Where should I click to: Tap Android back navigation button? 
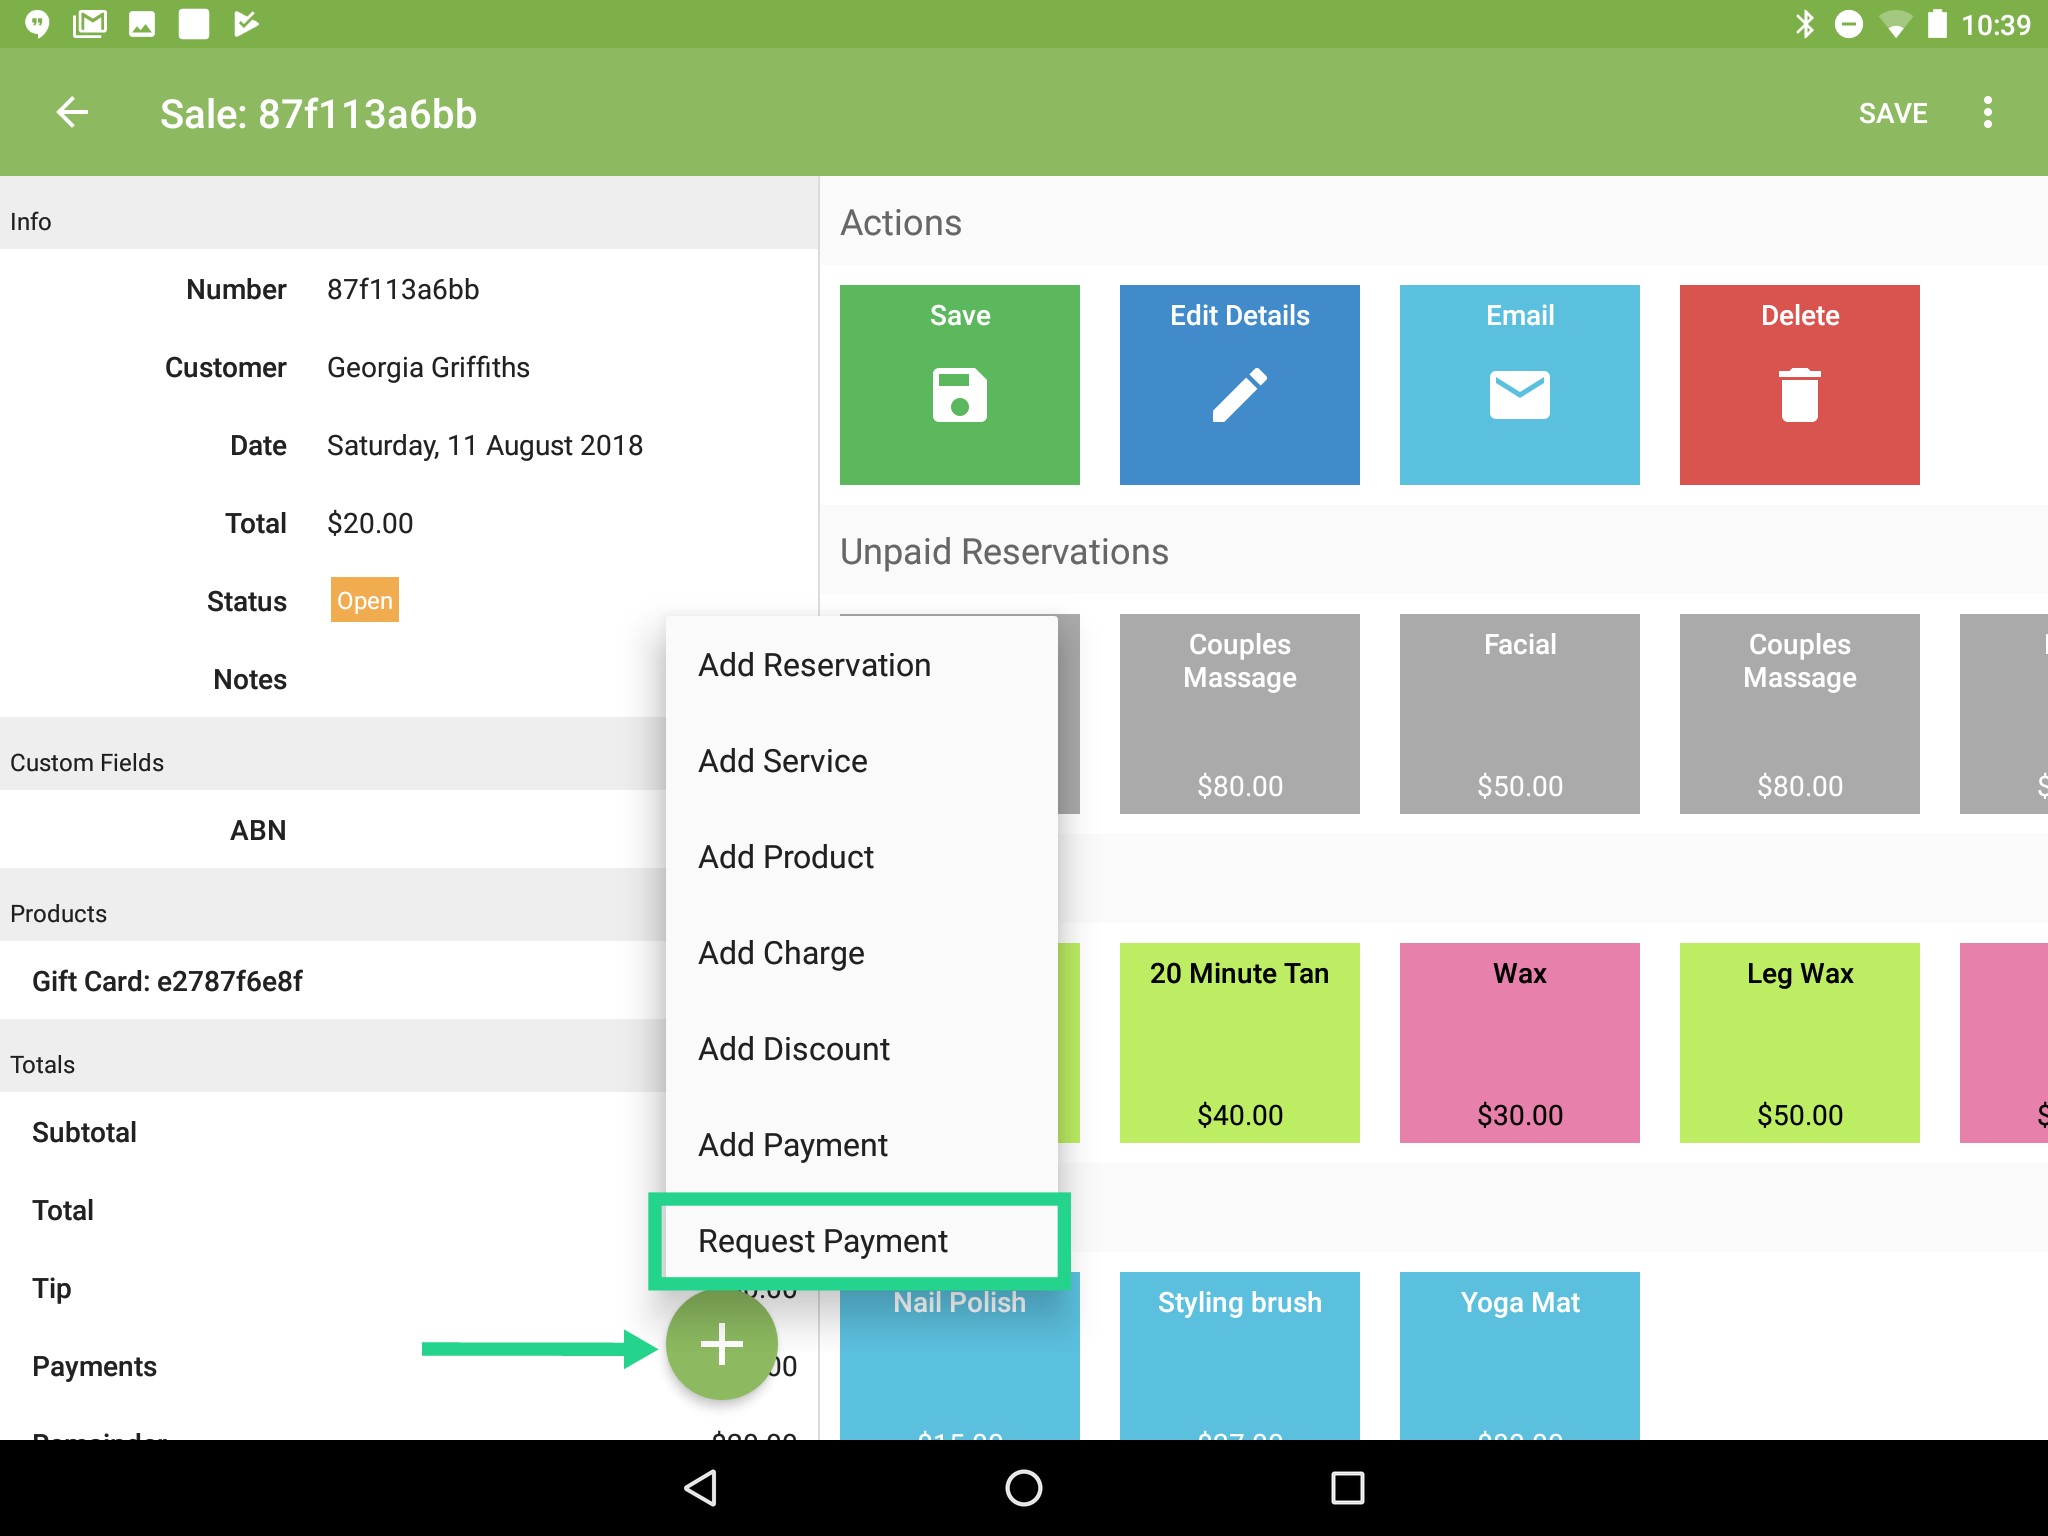pyautogui.click(x=700, y=1488)
